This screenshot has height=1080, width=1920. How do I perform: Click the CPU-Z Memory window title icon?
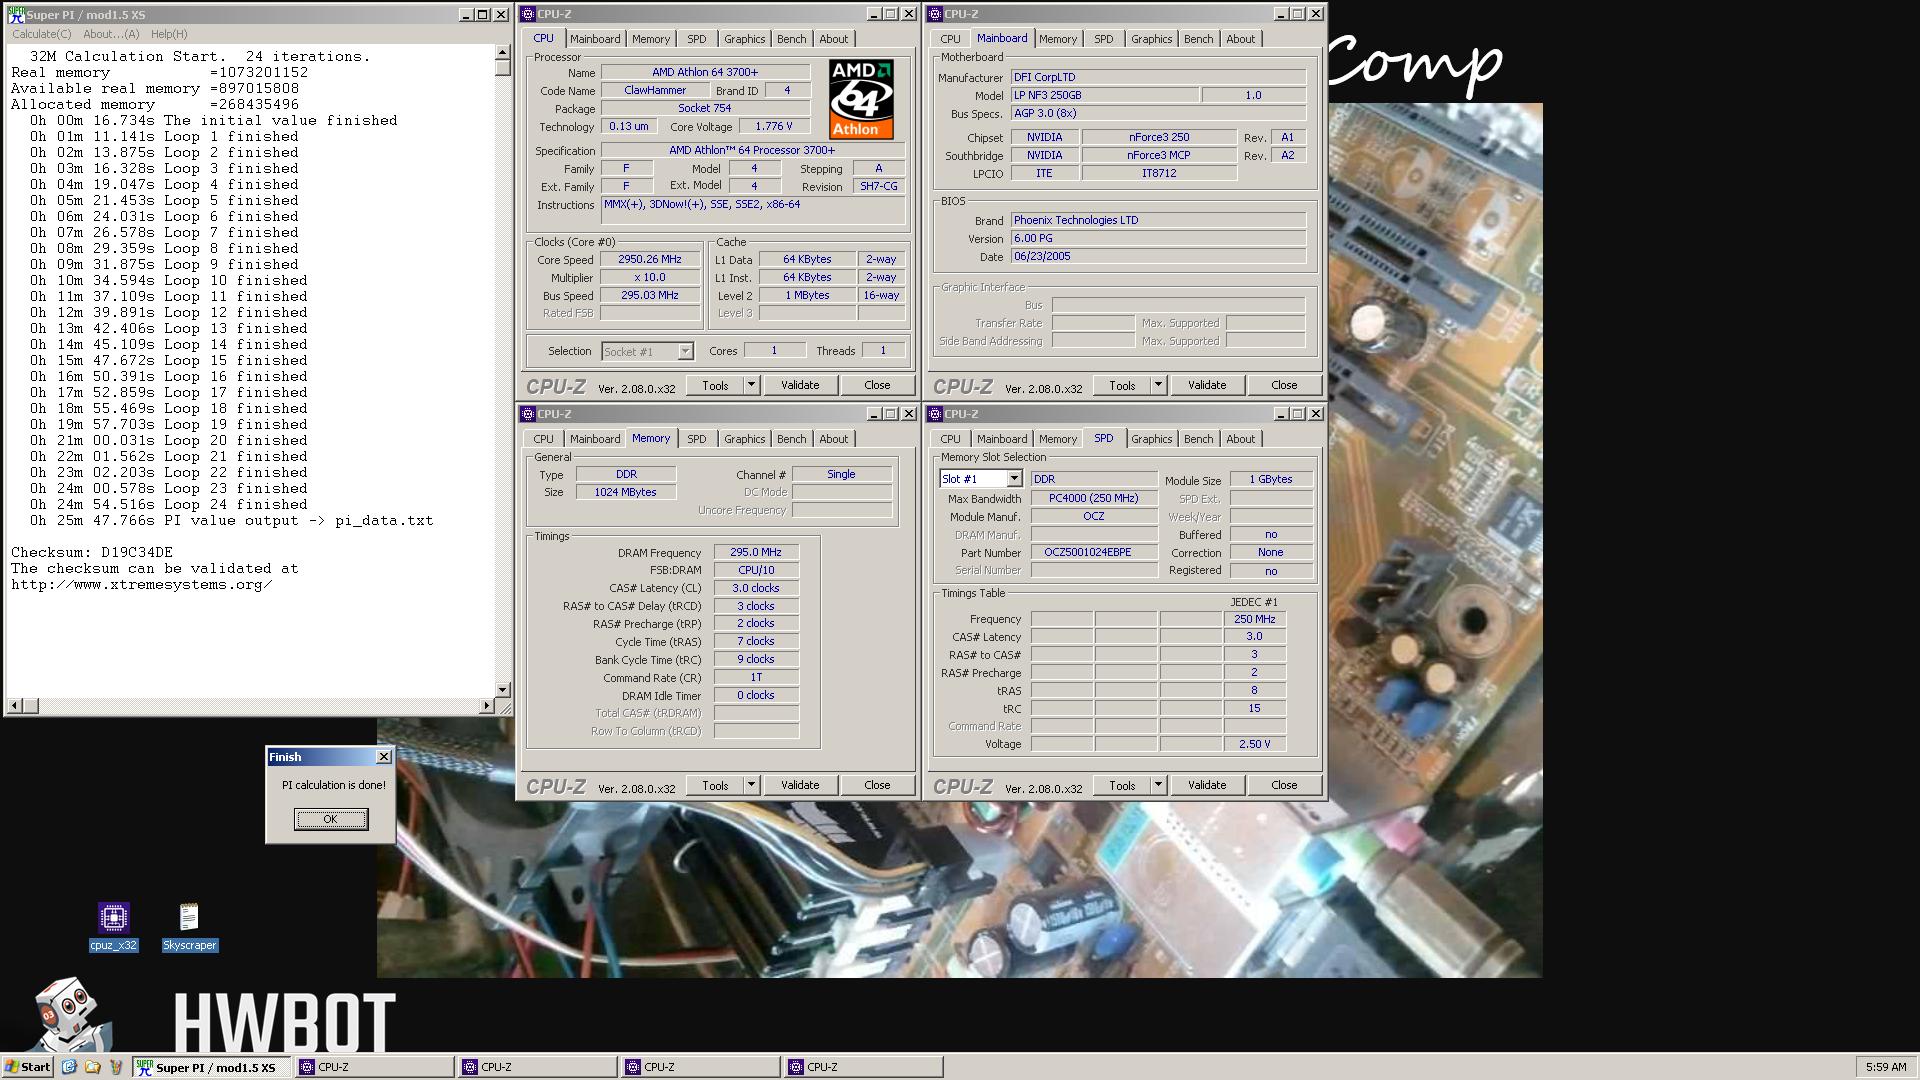click(x=528, y=414)
